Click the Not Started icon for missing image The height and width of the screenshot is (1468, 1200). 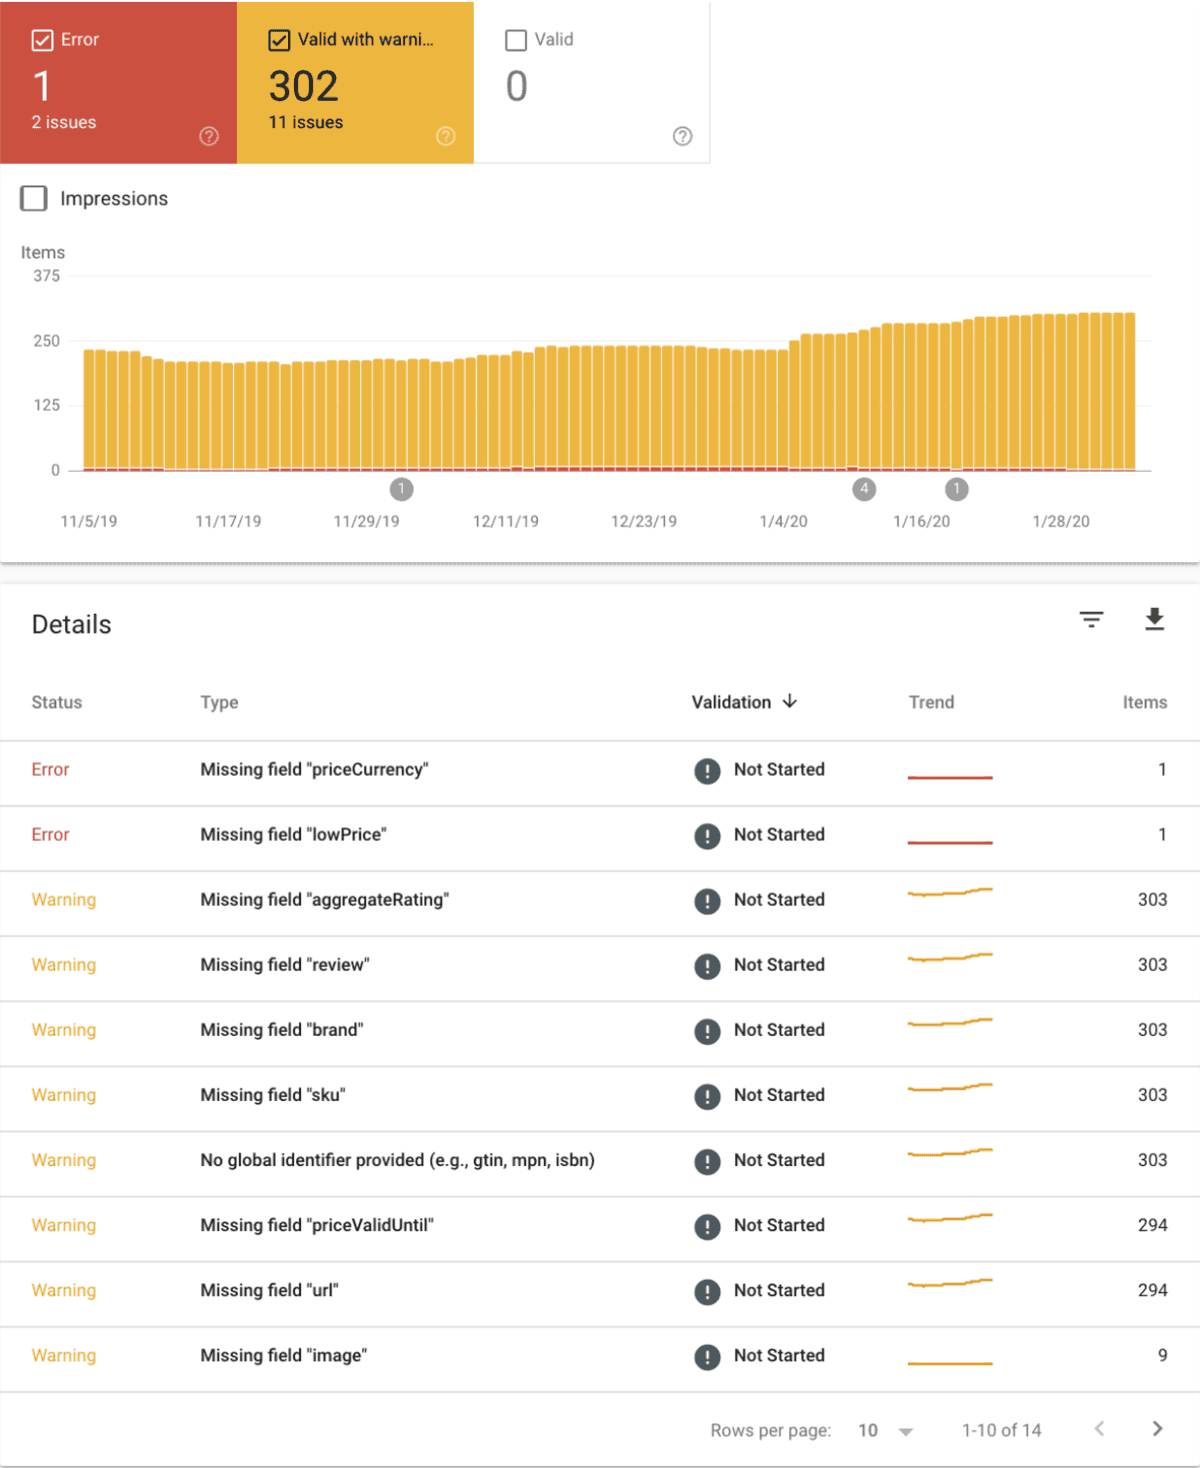tap(707, 1356)
